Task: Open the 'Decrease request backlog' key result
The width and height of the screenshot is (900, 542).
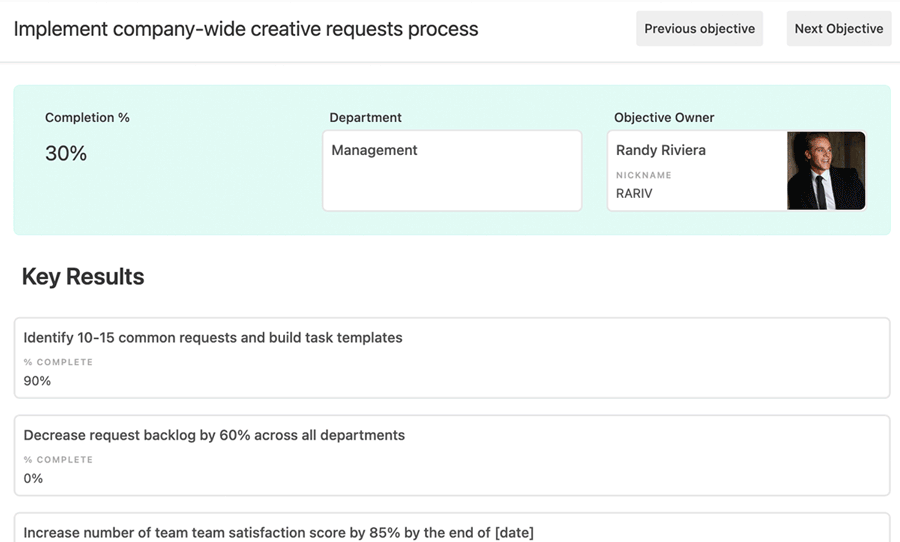Action: point(214,436)
